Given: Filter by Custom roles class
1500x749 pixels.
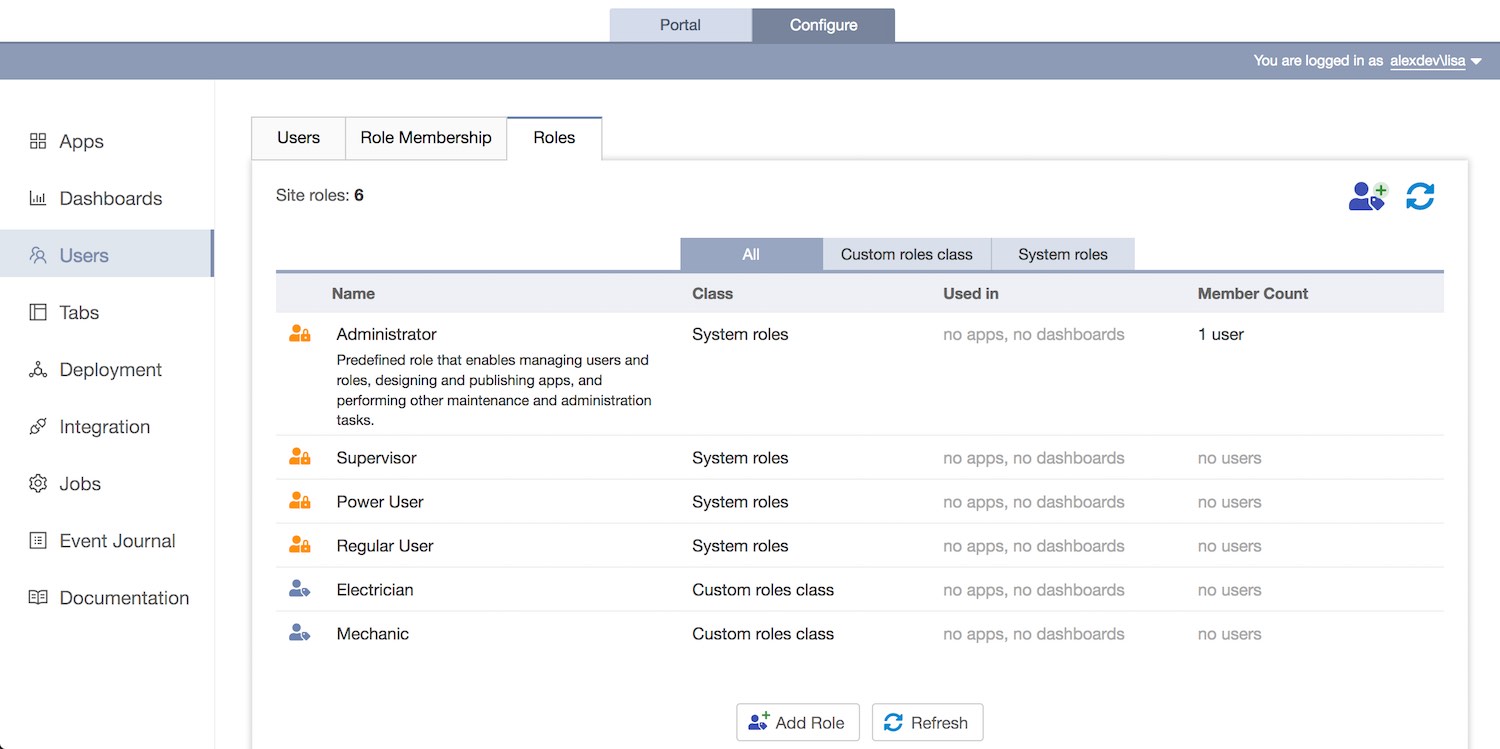Looking at the screenshot, I should point(906,255).
